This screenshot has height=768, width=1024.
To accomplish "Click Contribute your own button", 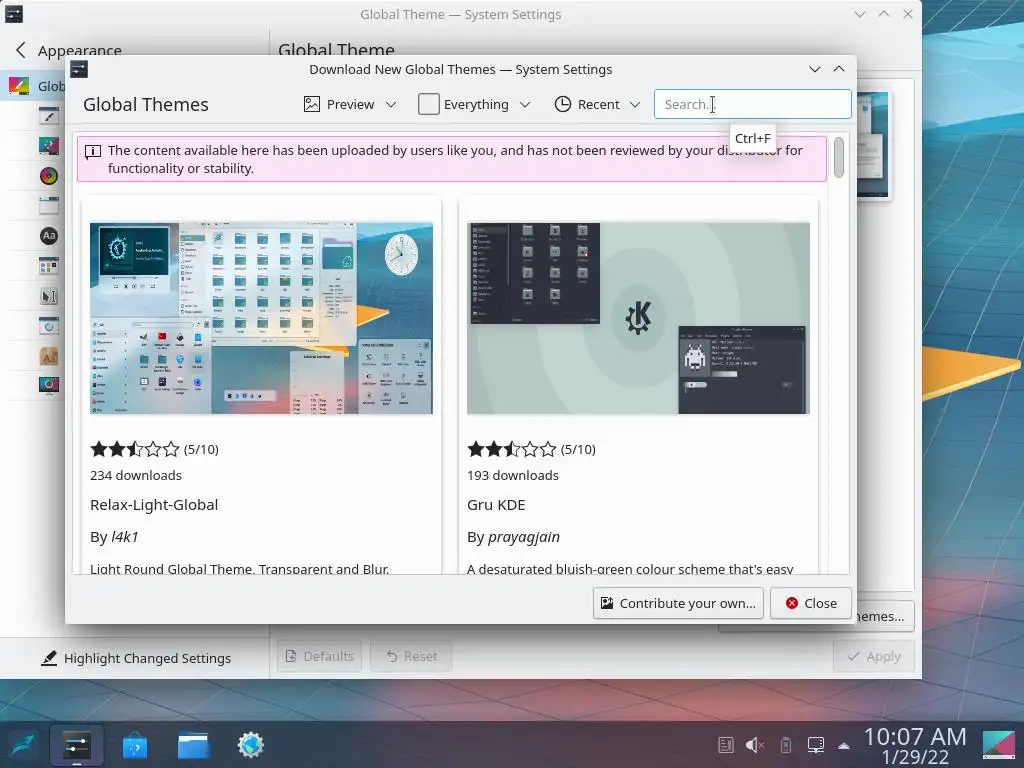I will pos(679,603).
